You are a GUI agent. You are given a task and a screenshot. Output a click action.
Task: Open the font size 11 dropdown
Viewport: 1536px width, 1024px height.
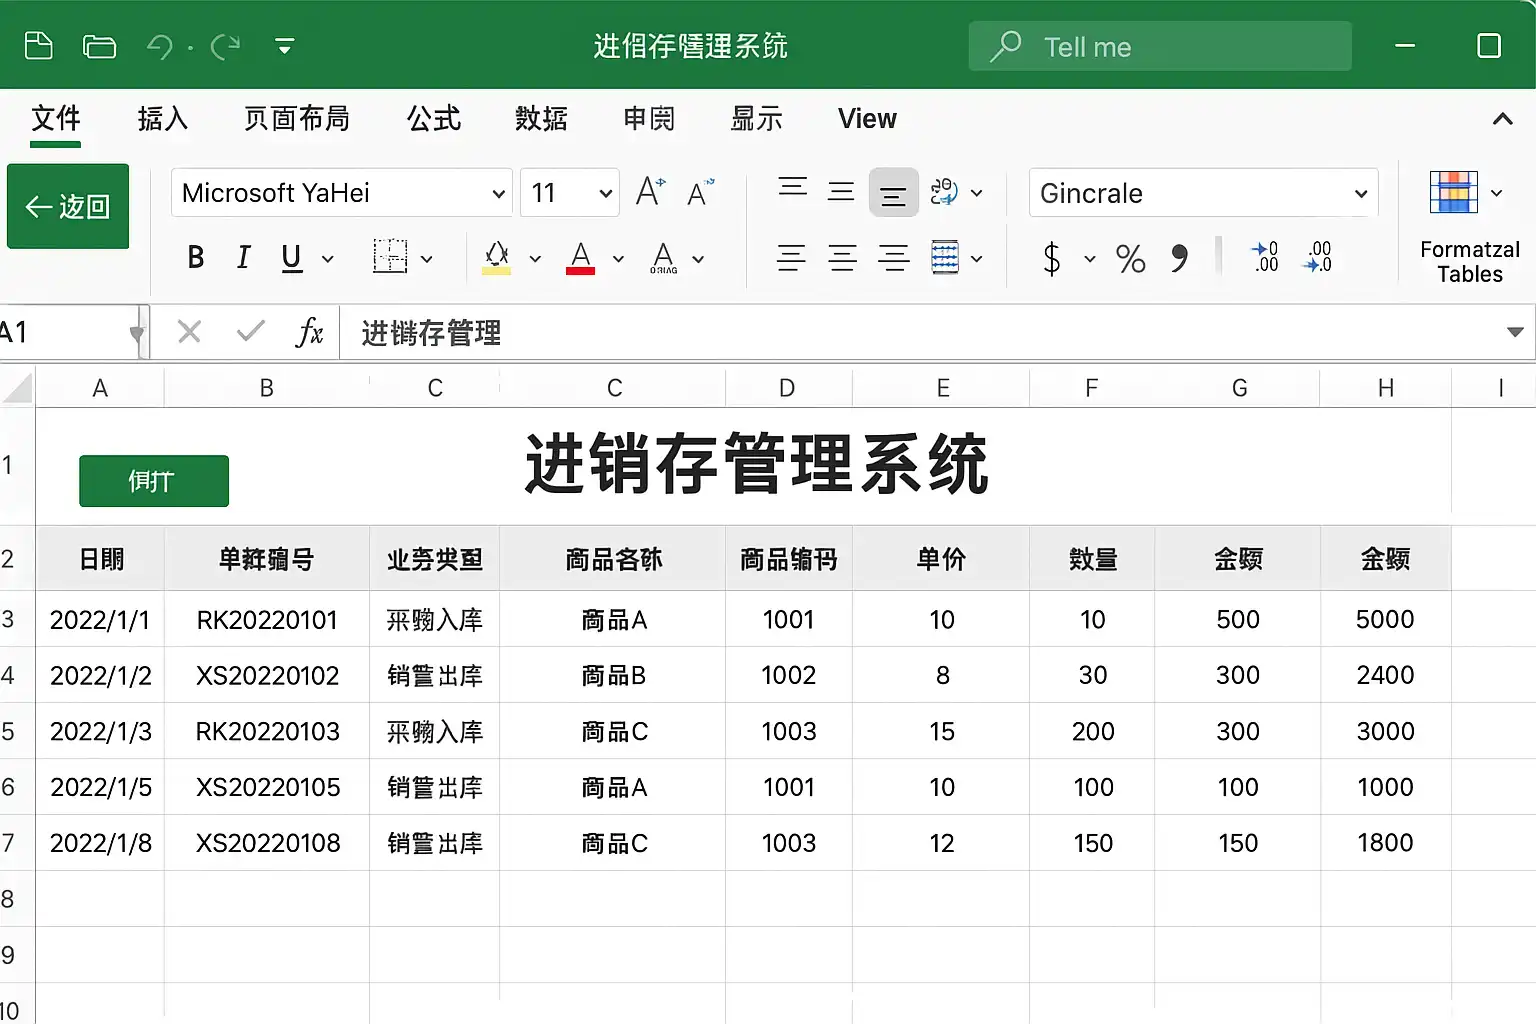click(x=570, y=193)
